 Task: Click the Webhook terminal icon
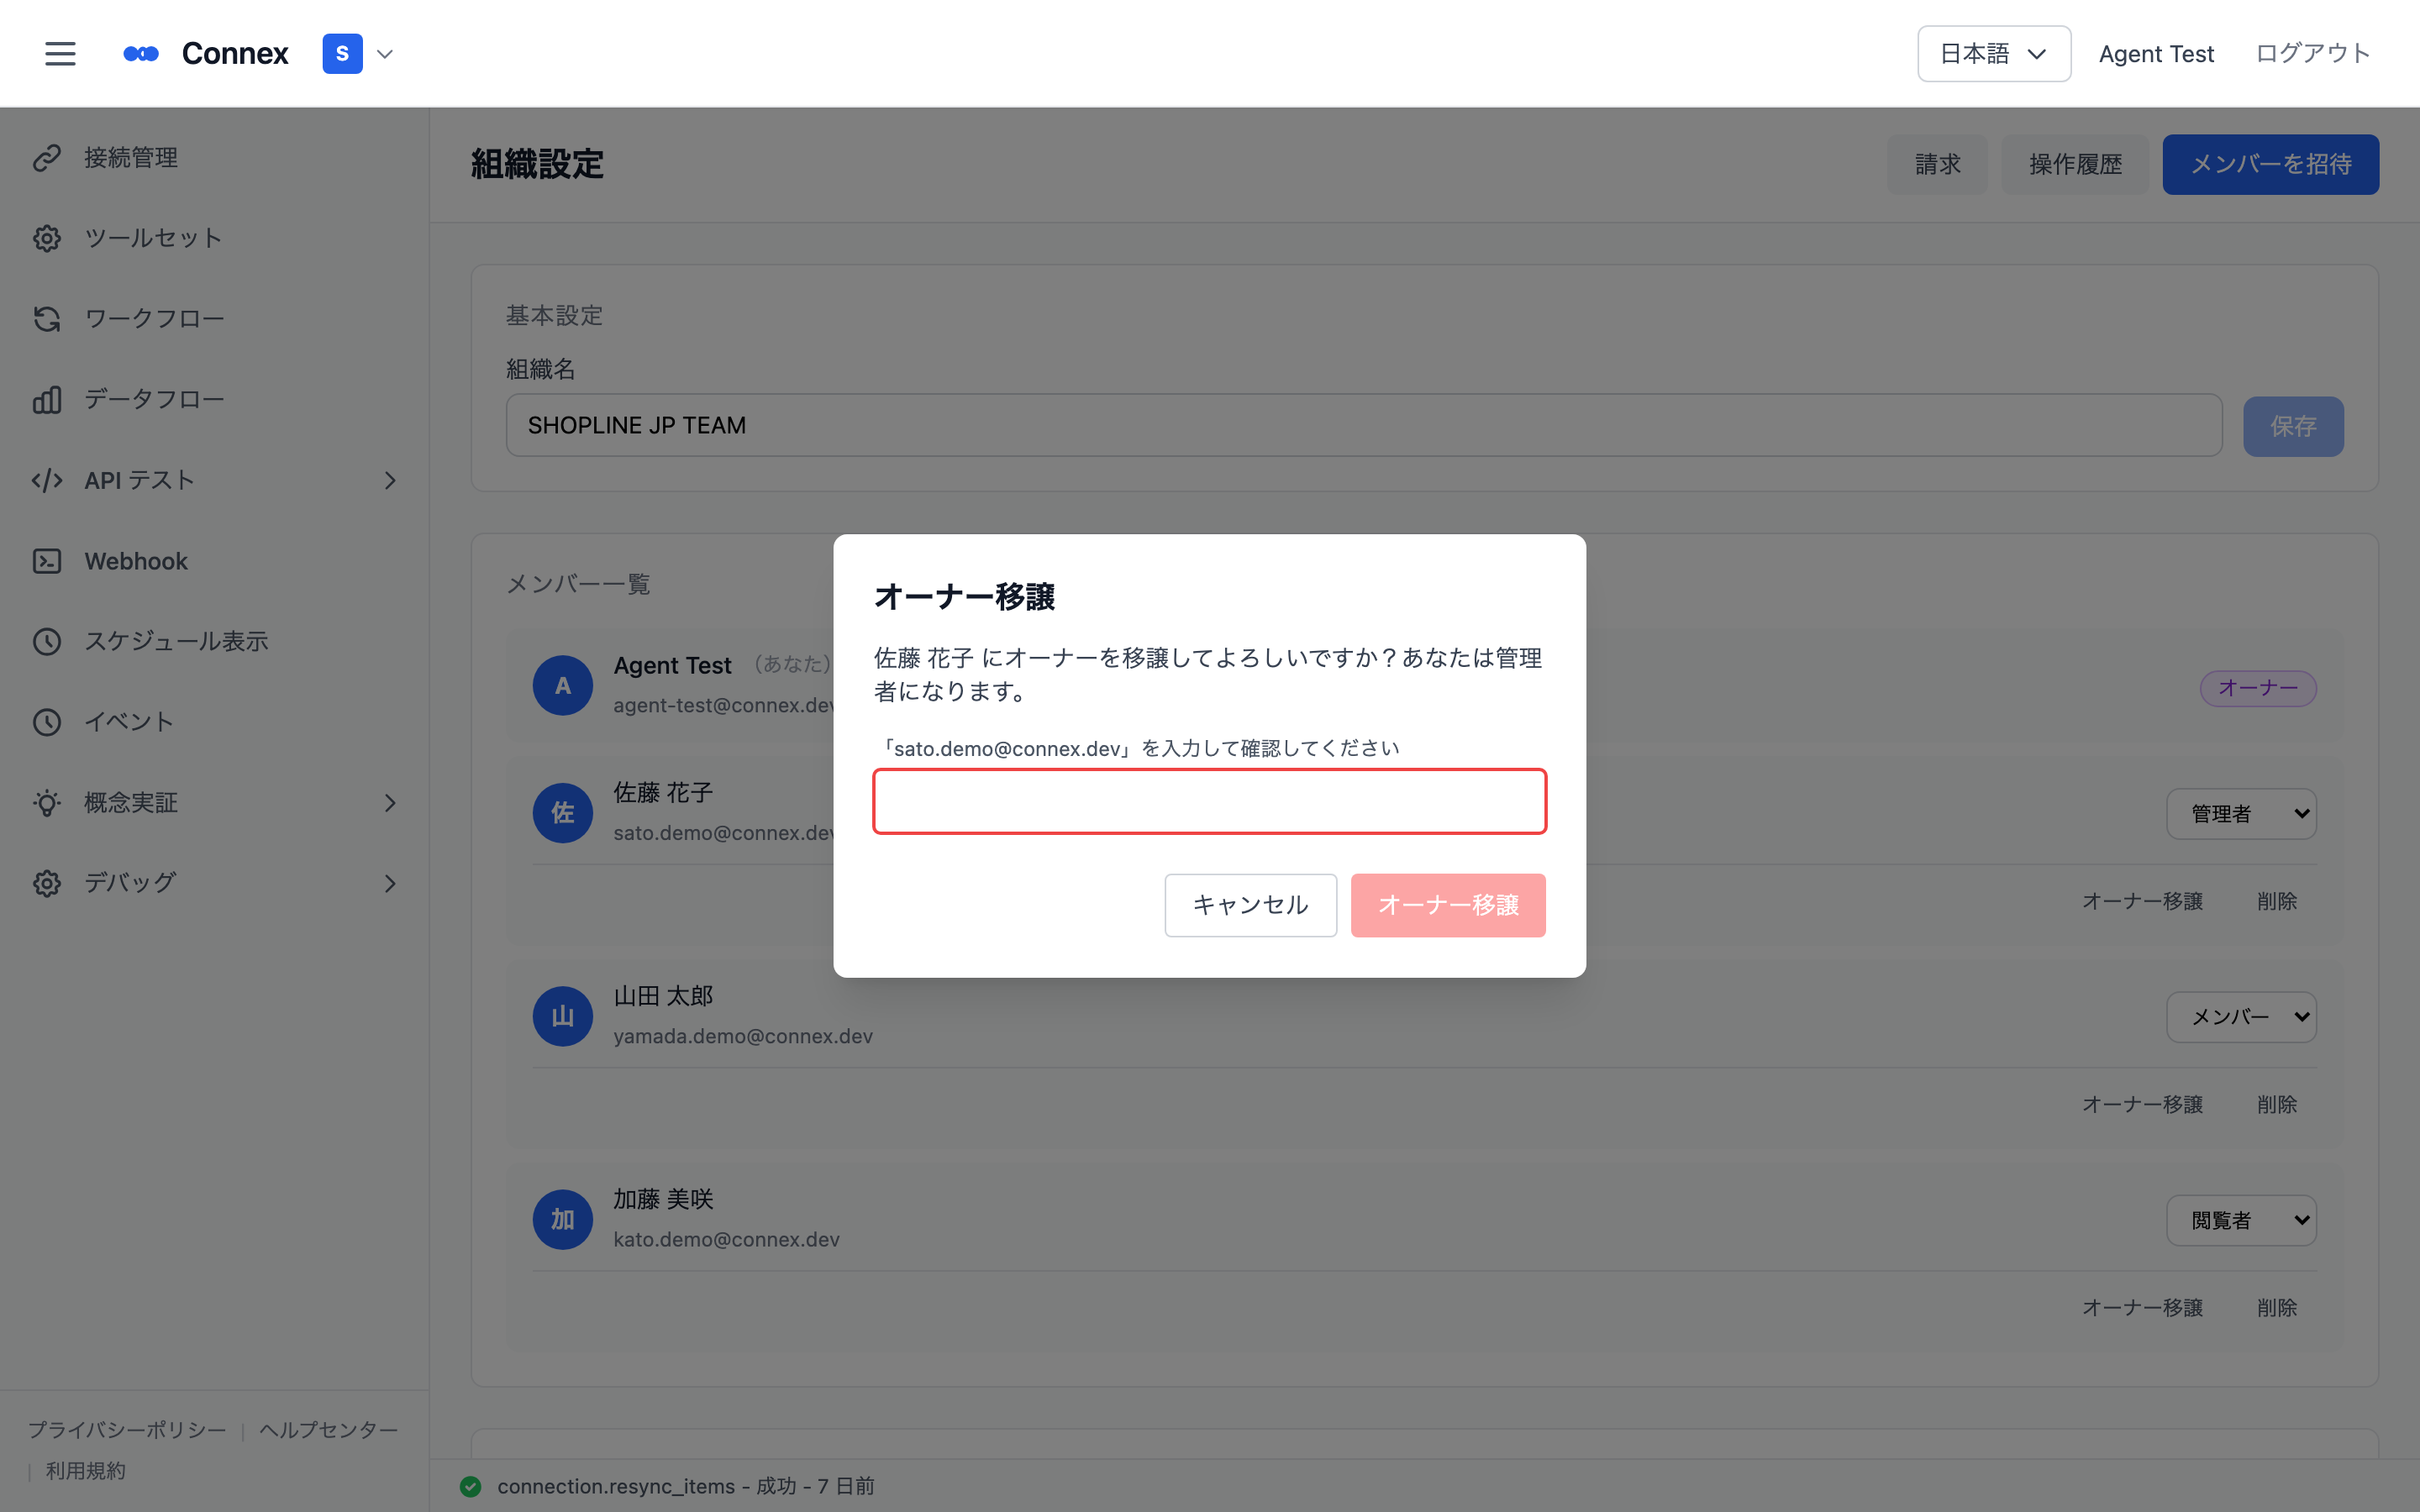[x=47, y=561]
